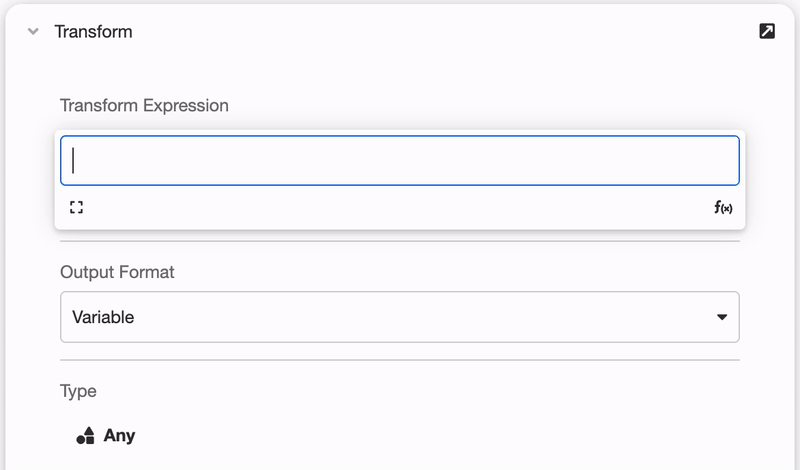Click the shapes icon beside Any

pyautogui.click(x=86, y=436)
